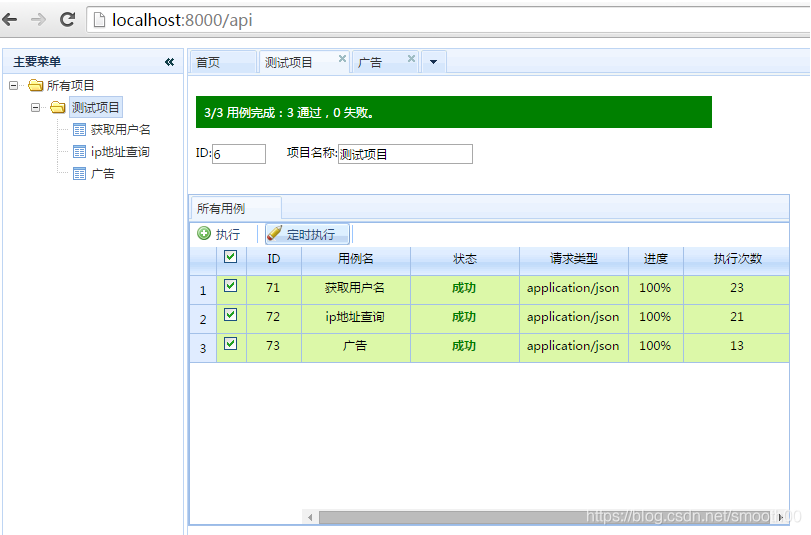The image size is (811, 535).
Task: Focus the localhost:8000/api address bar
Action: [x=448, y=20]
